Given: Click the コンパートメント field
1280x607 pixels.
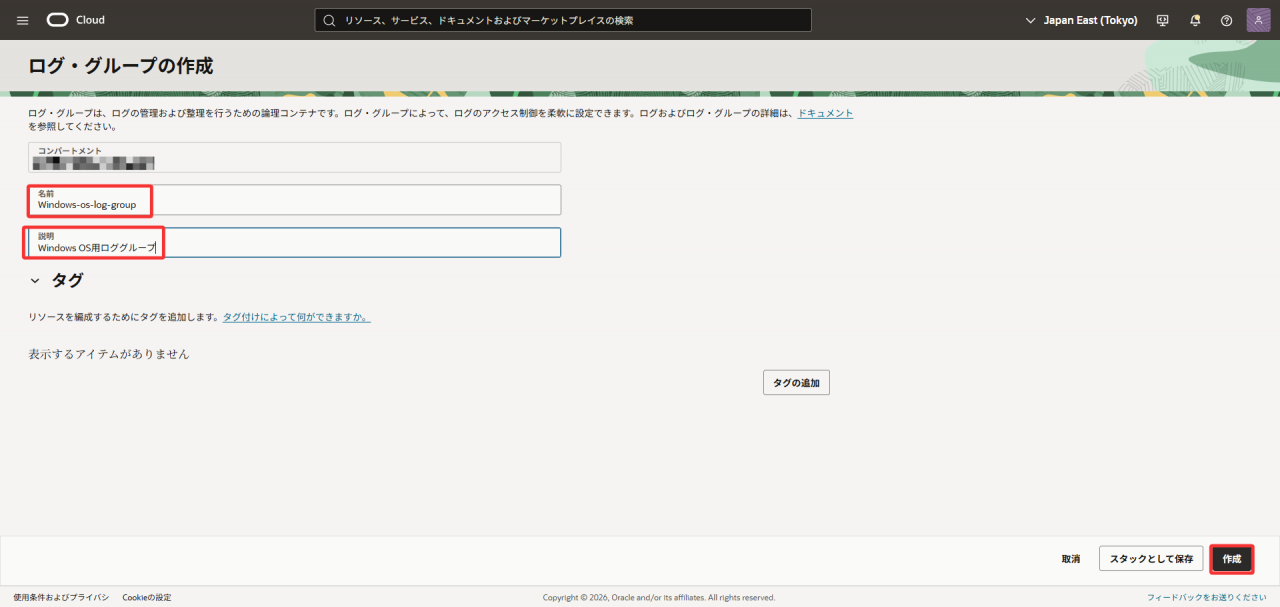Looking at the screenshot, I should coord(294,157).
